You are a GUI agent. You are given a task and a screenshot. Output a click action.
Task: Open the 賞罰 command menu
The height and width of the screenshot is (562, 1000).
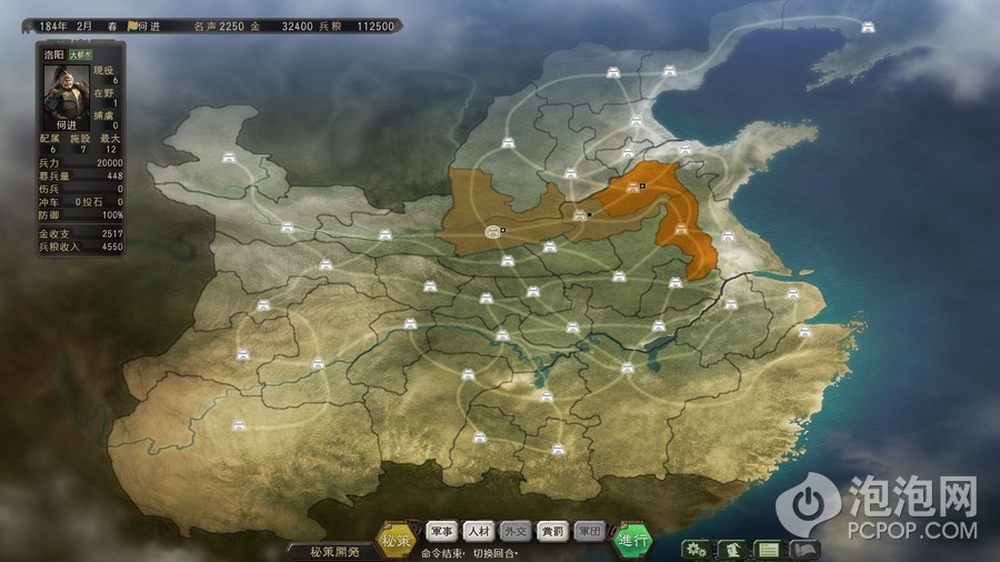click(552, 531)
